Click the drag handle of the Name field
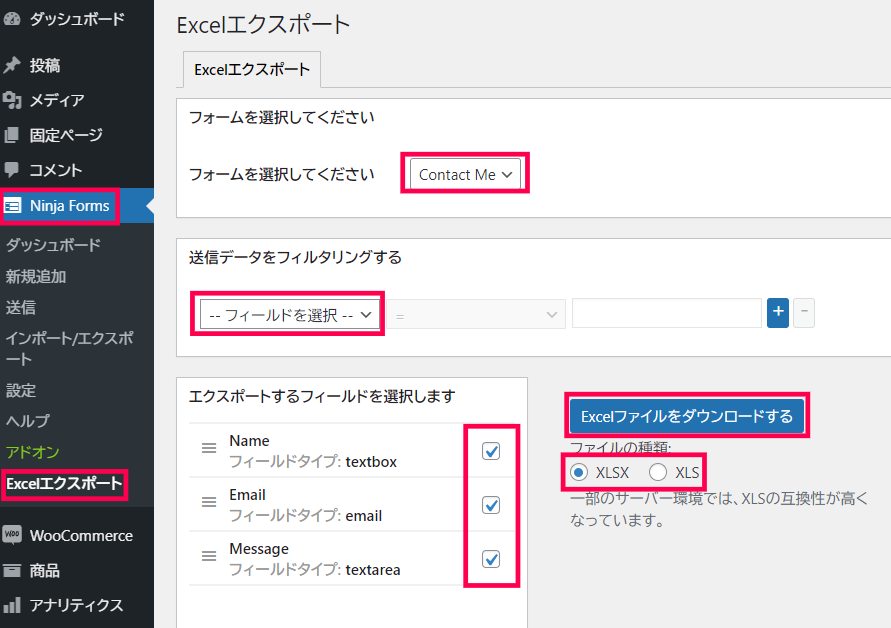 pos(209,448)
